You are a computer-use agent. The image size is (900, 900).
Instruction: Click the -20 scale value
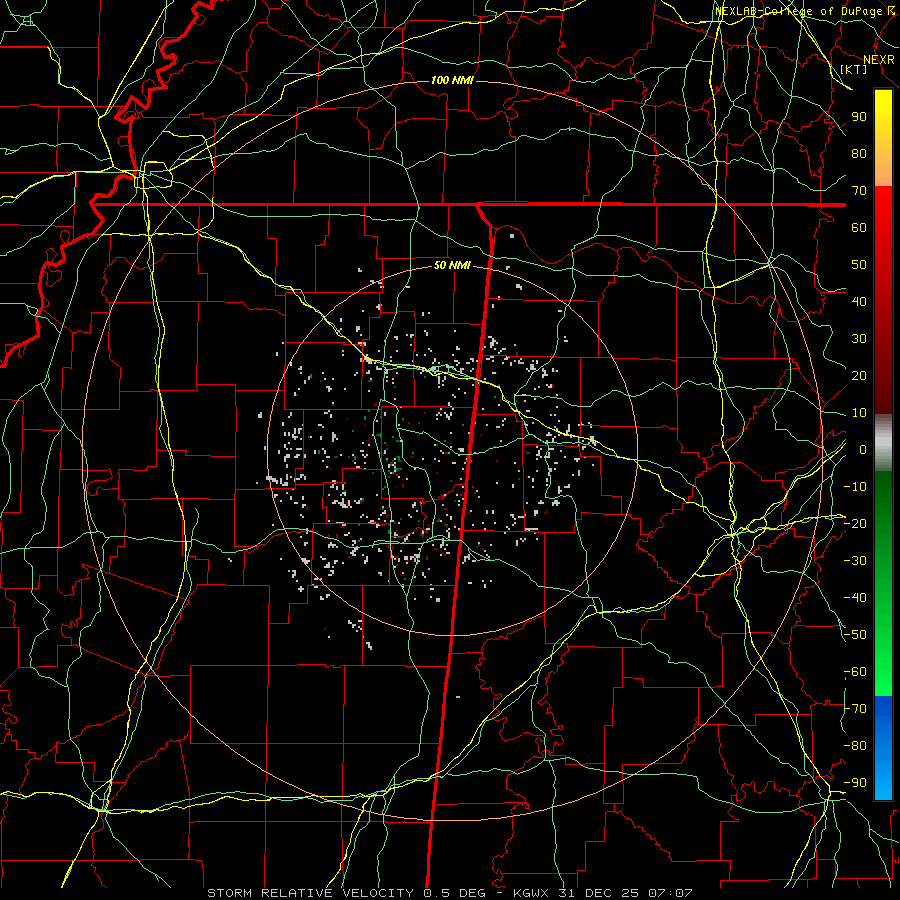pyautogui.click(x=855, y=523)
